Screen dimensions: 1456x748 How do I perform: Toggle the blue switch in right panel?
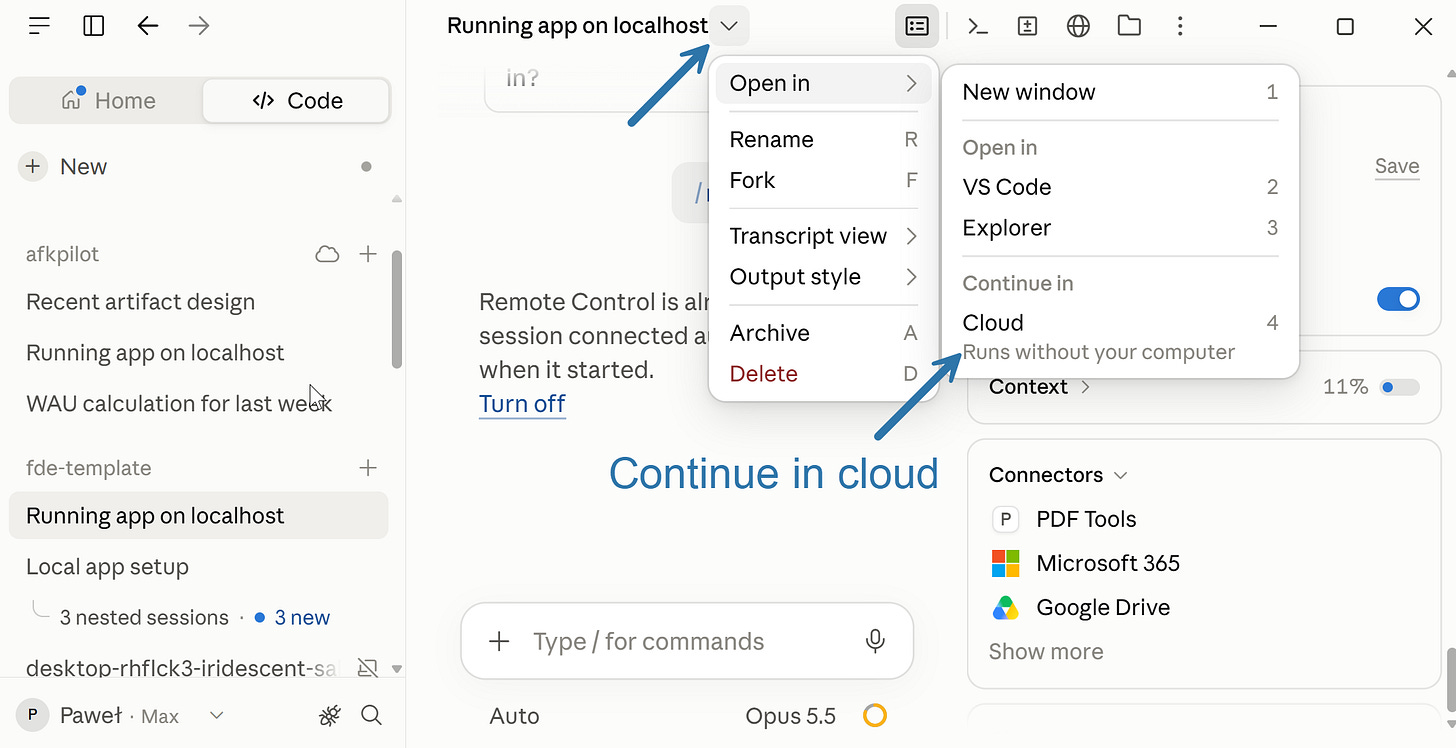click(x=1398, y=299)
